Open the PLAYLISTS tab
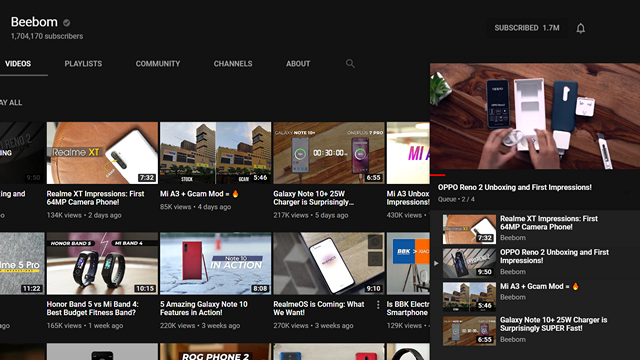Image resolution: width=640 pixels, height=360 pixels. (x=83, y=64)
